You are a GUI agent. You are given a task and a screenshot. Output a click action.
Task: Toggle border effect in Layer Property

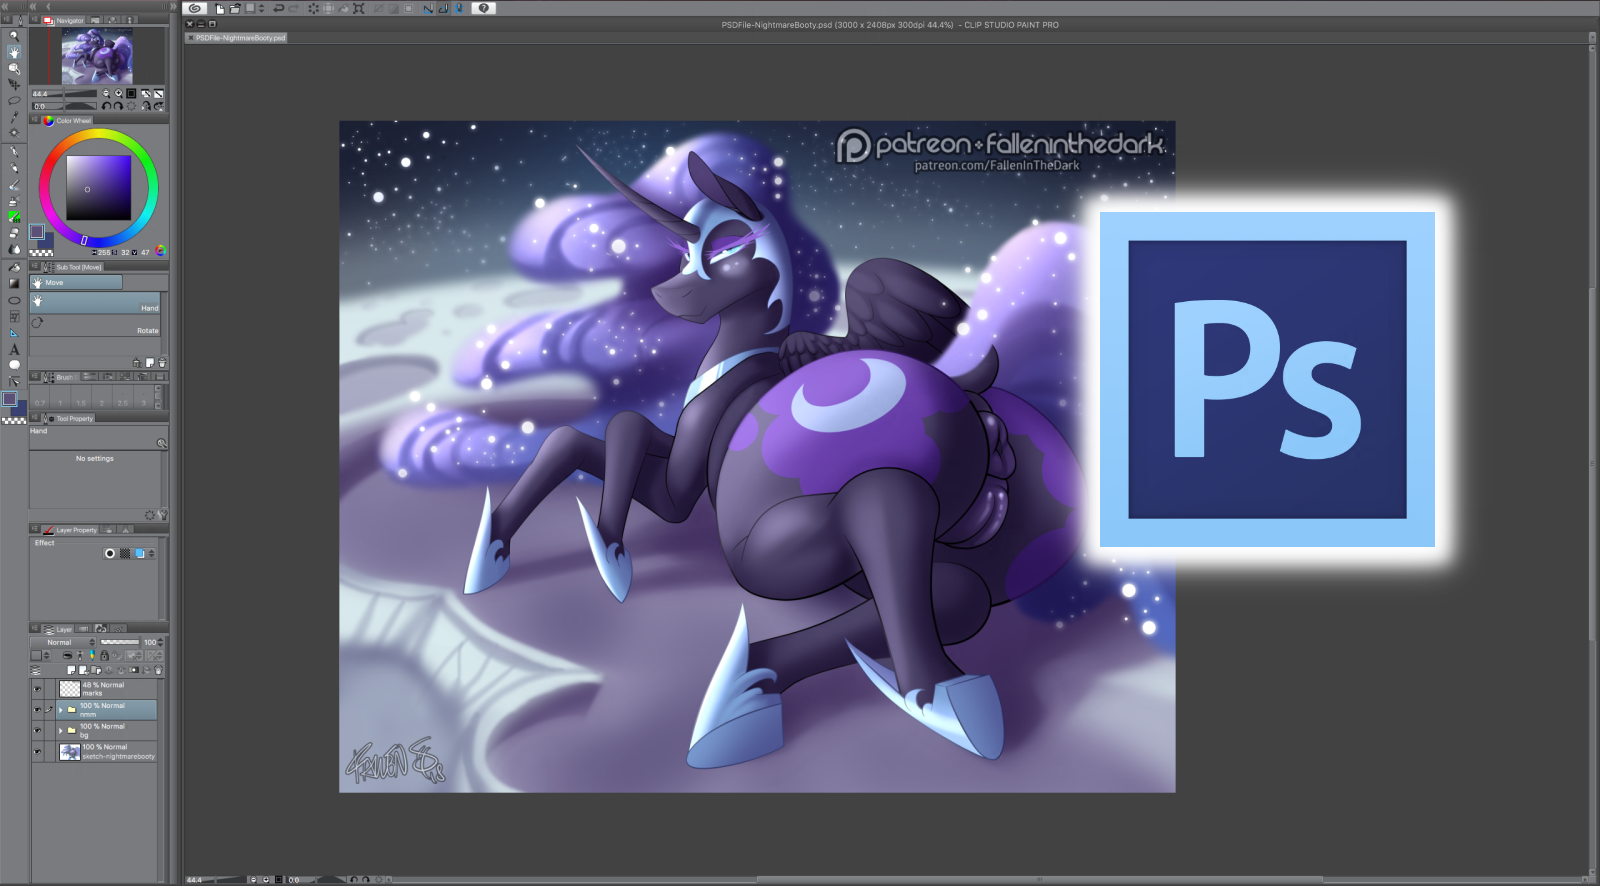(110, 553)
